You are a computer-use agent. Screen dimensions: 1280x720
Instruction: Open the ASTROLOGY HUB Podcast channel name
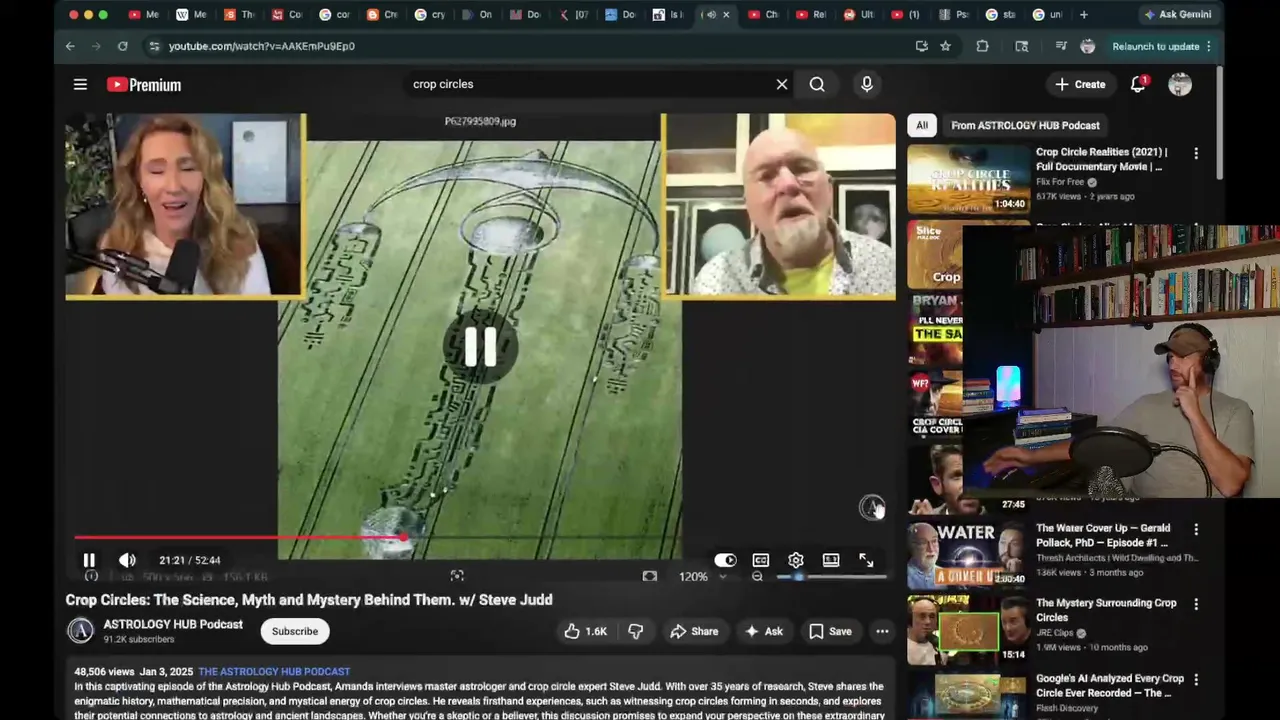click(x=173, y=624)
